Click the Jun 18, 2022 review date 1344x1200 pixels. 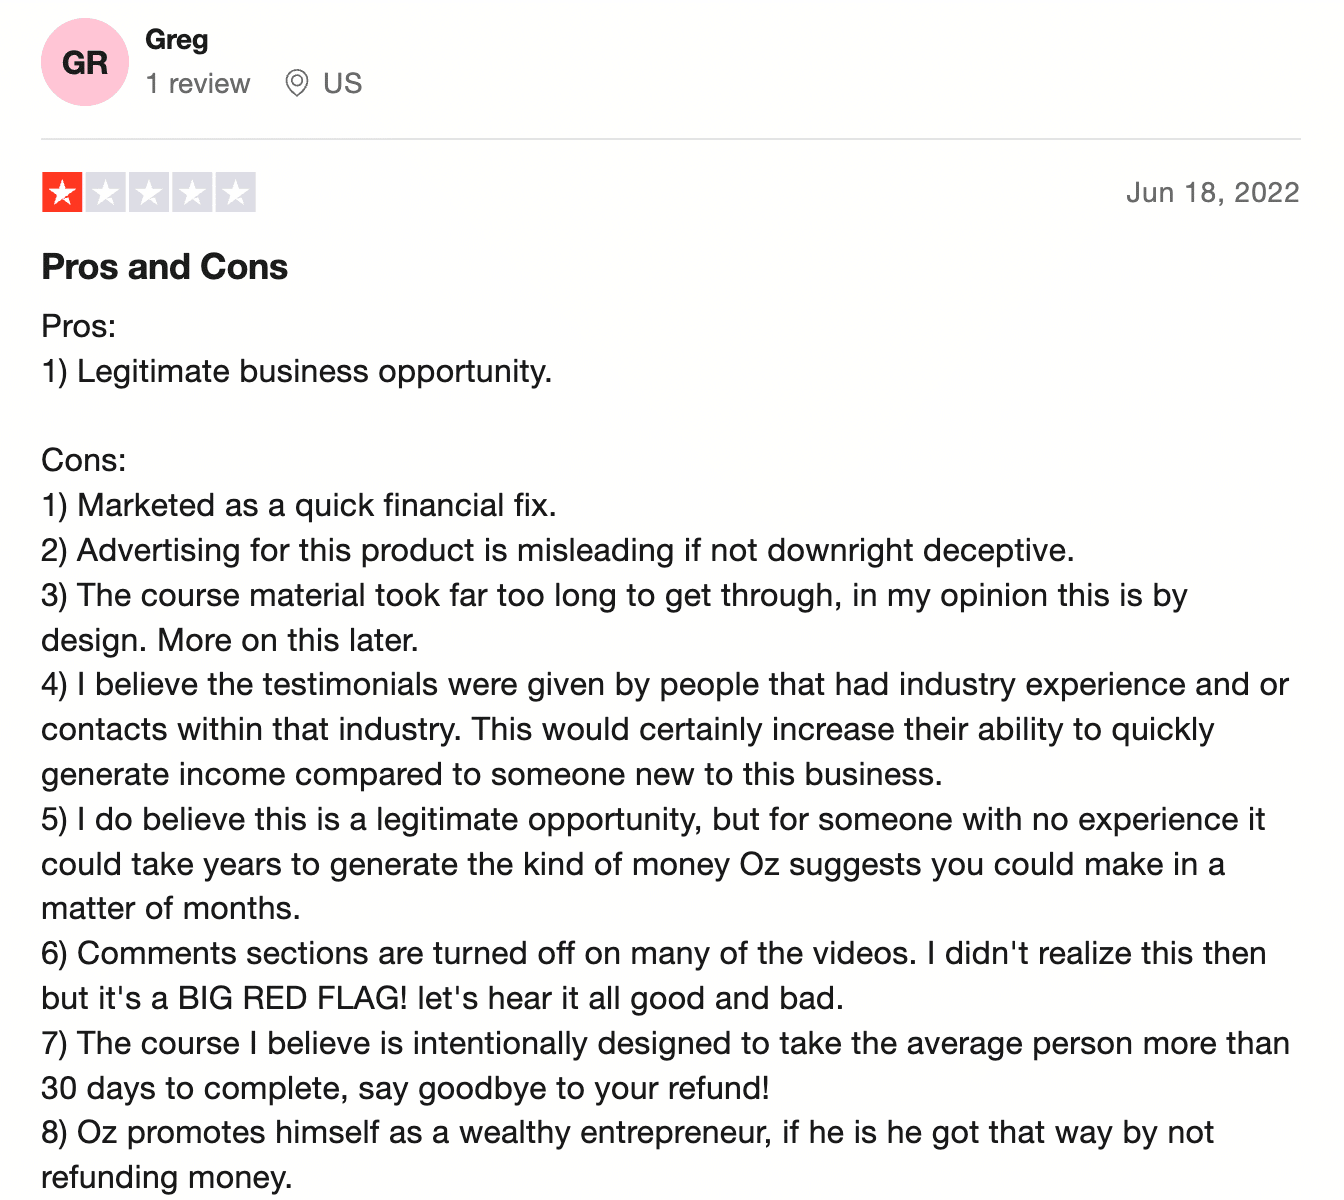pyautogui.click(x=1212, y=192)
